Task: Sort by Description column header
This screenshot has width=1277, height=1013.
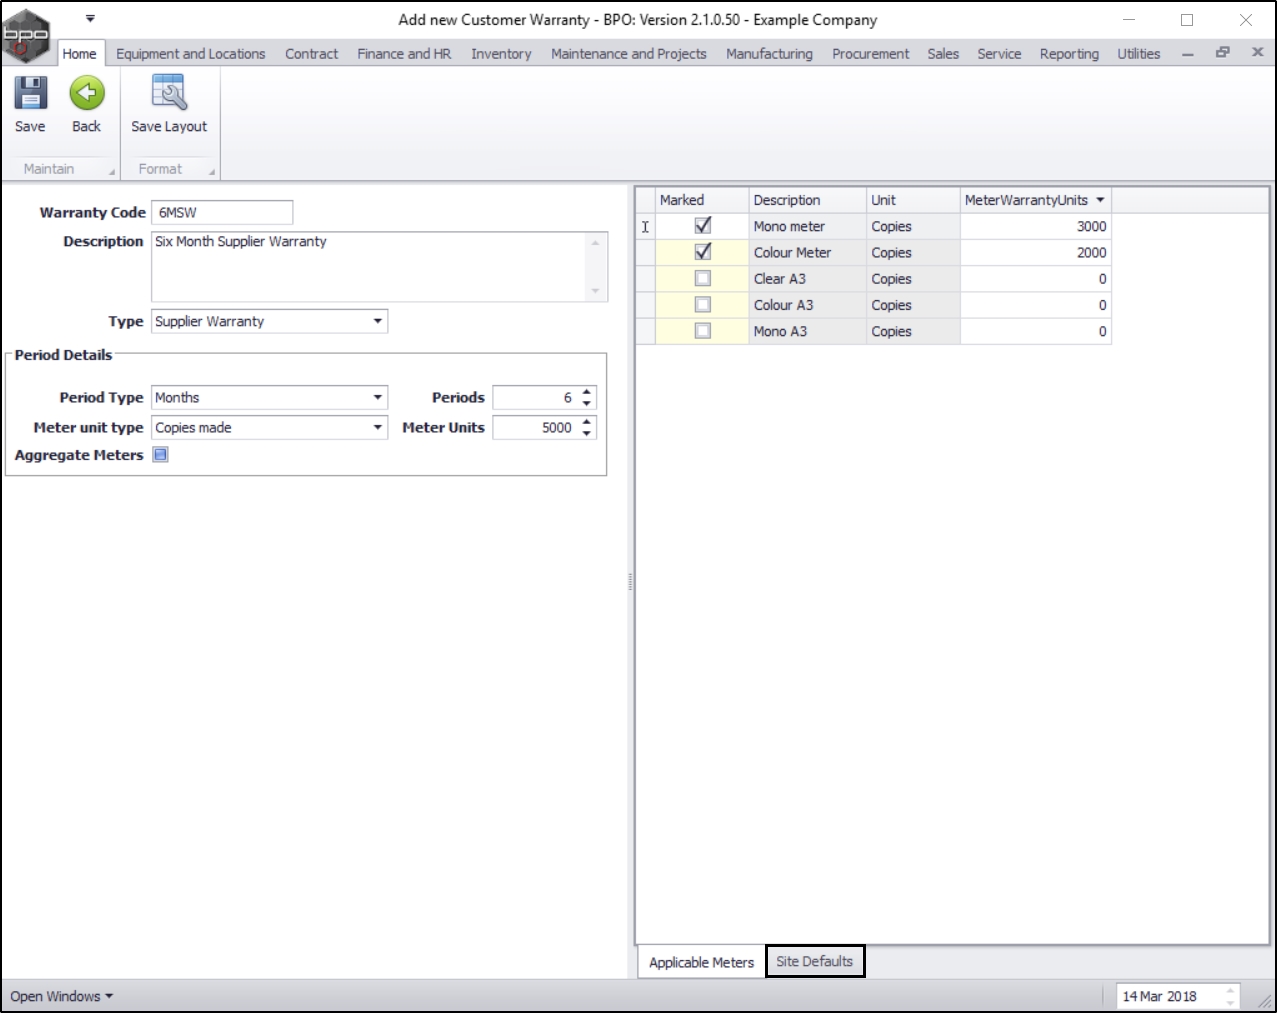Action: [807, 200]
